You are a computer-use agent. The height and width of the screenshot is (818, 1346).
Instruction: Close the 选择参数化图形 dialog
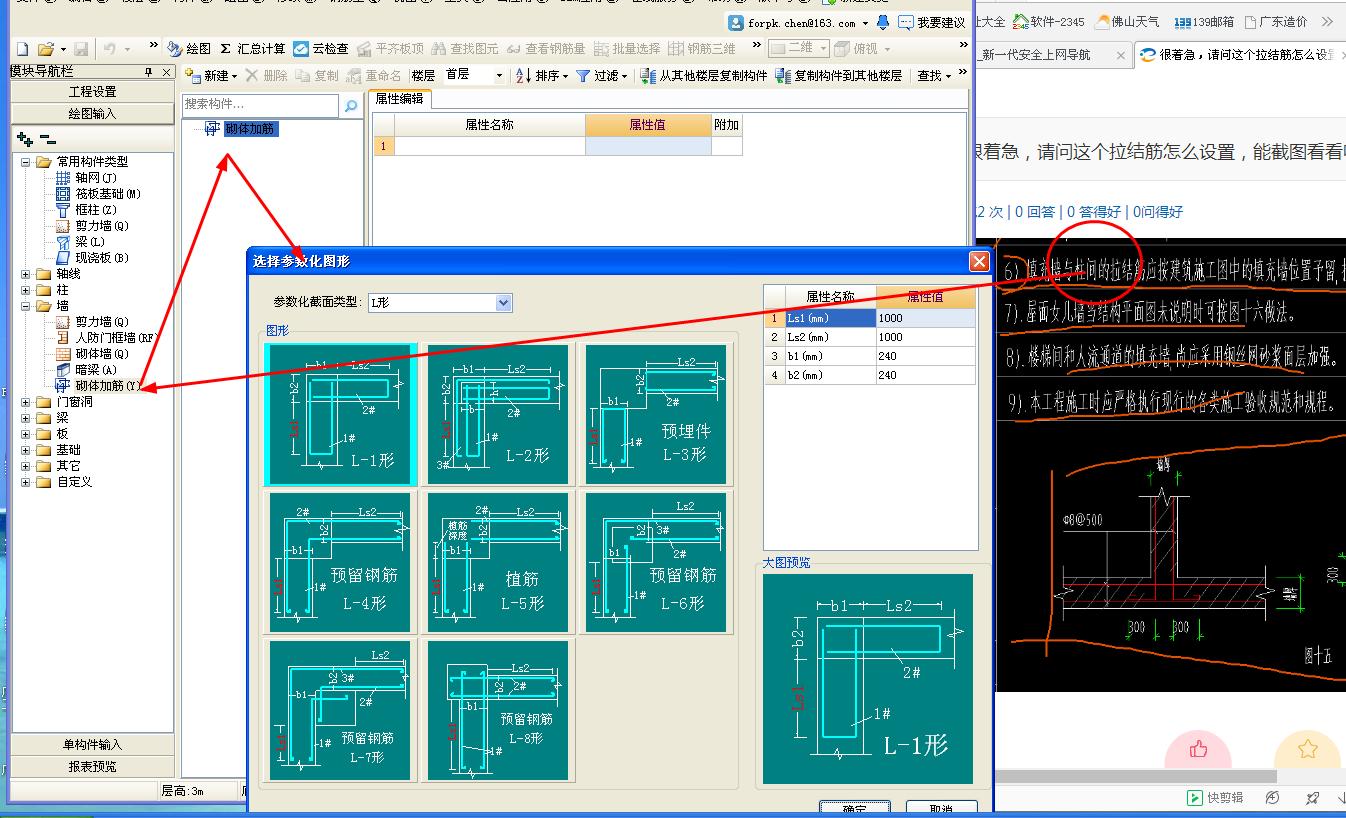(978, 261)
